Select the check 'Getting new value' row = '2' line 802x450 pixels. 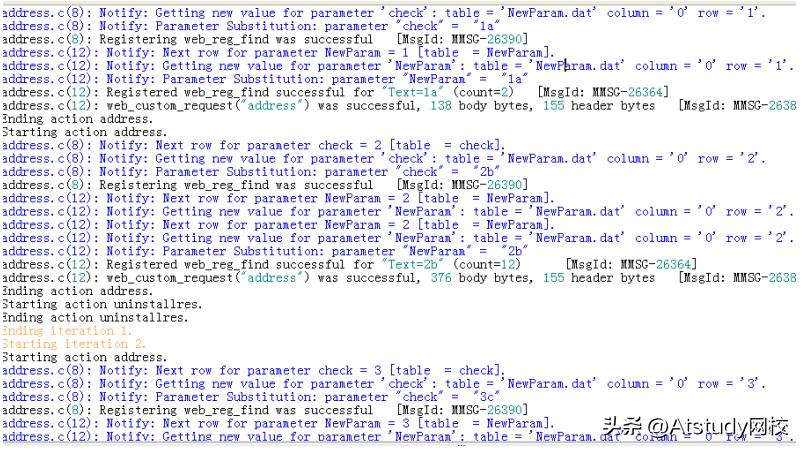pos(384,159)
